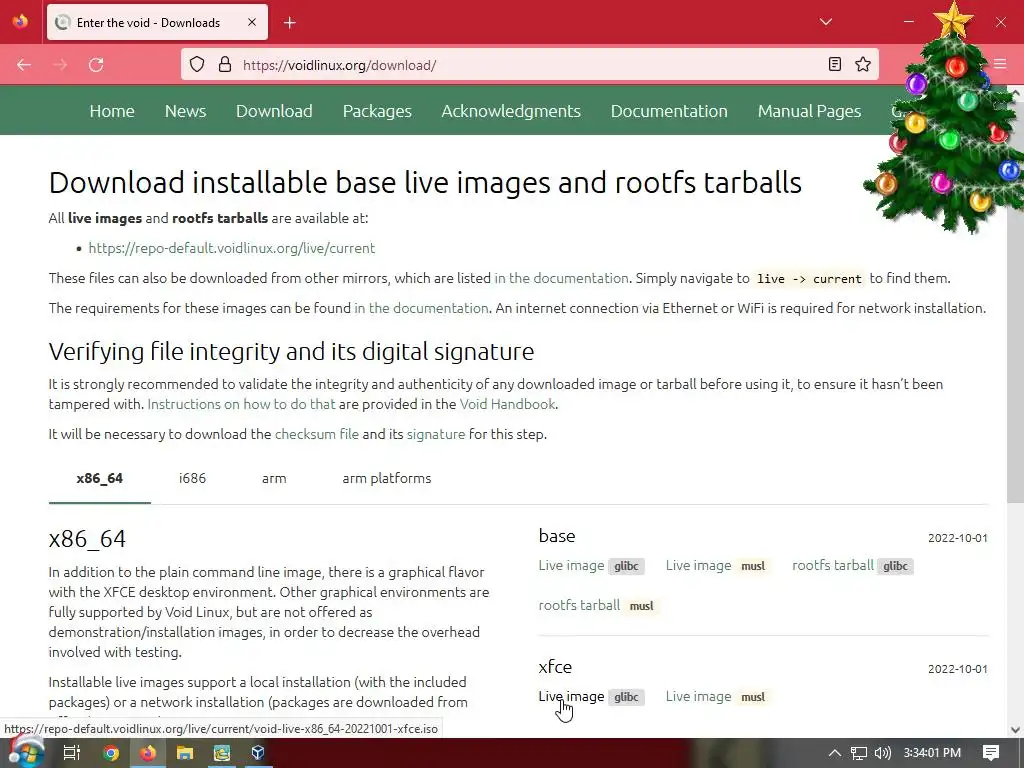Bookmark this page with the star icon
Screen dimensions: 1024x768
[x=863, y=64]
